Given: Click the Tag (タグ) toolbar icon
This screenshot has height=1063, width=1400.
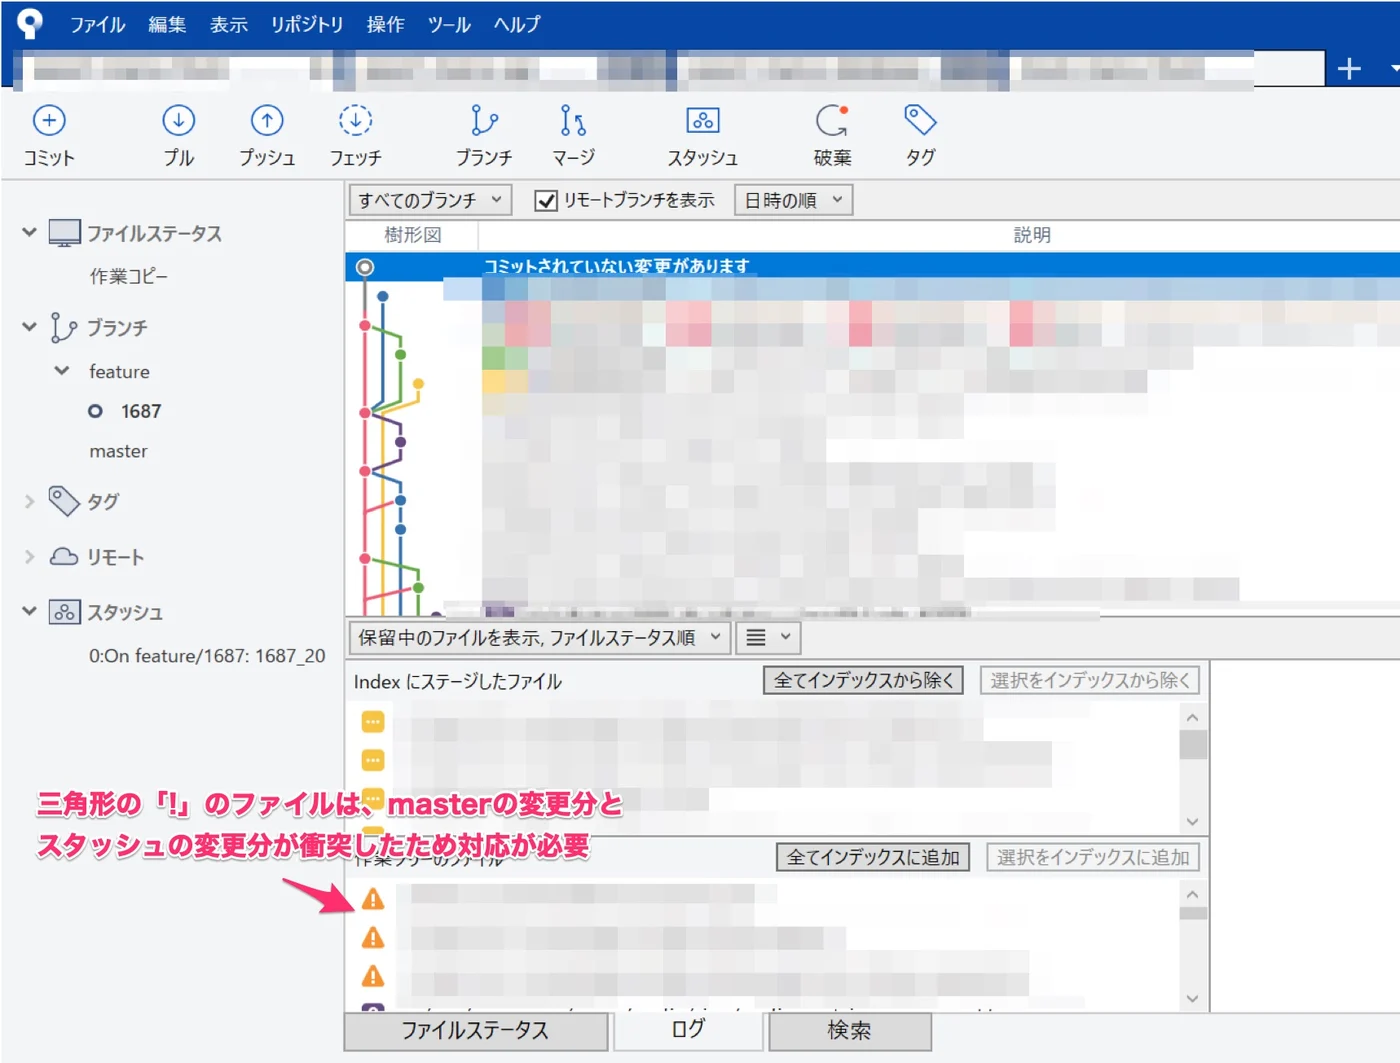Looking at the screenshot, I should [x=920, y=121].
